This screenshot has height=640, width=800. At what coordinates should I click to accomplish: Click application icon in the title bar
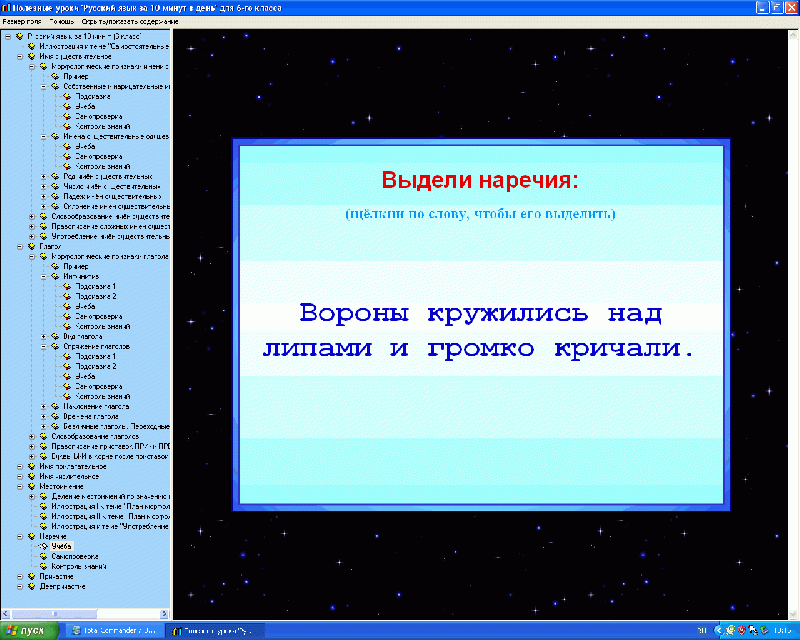coord(6,8)
